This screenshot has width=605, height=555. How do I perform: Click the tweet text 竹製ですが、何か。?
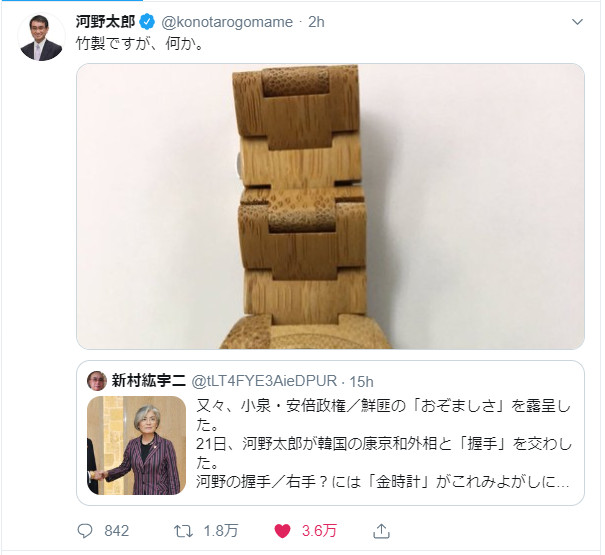pyautogui.click(x=139, y=44)
